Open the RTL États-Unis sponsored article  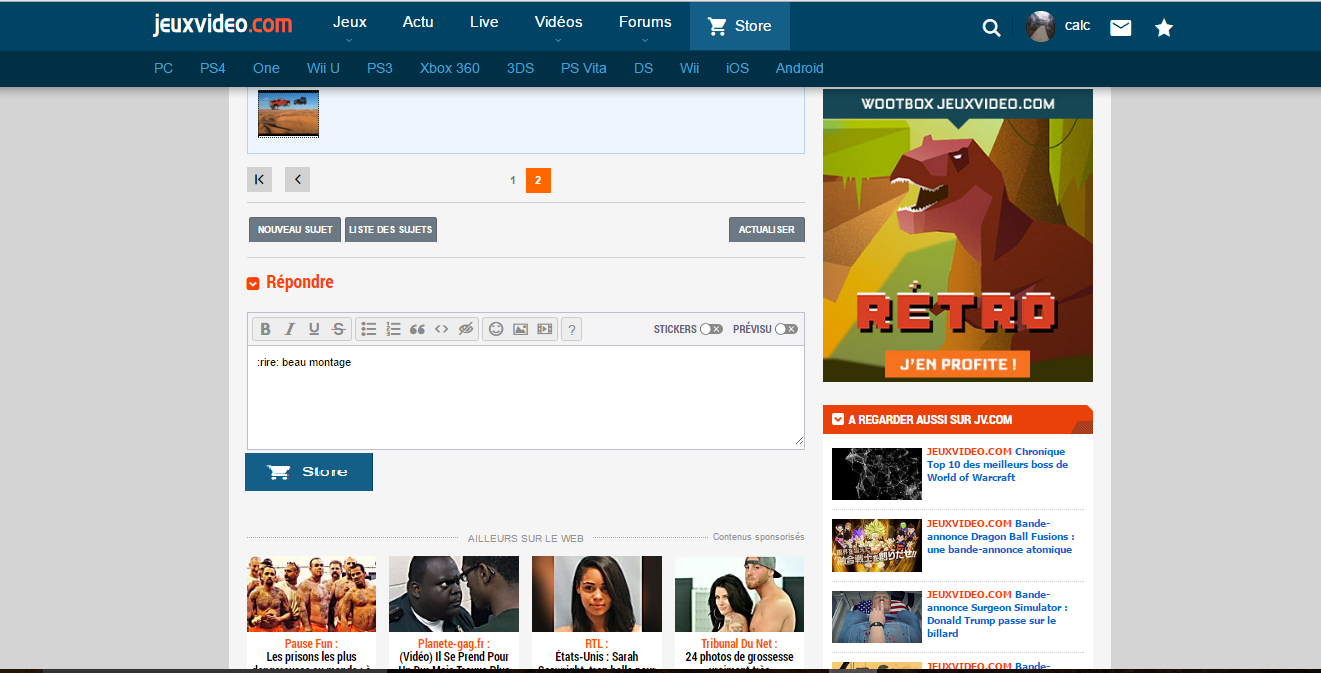pos(597,612)
